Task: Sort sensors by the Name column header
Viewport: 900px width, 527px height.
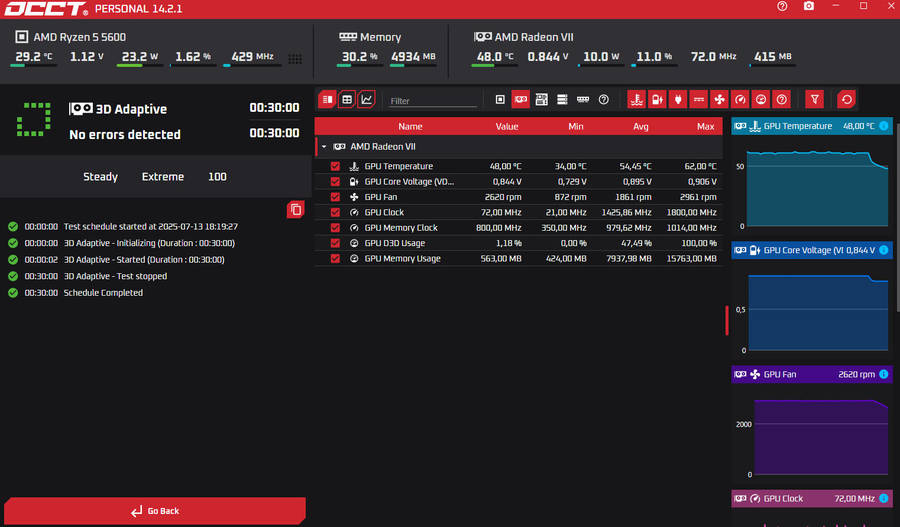Action: 410,127
